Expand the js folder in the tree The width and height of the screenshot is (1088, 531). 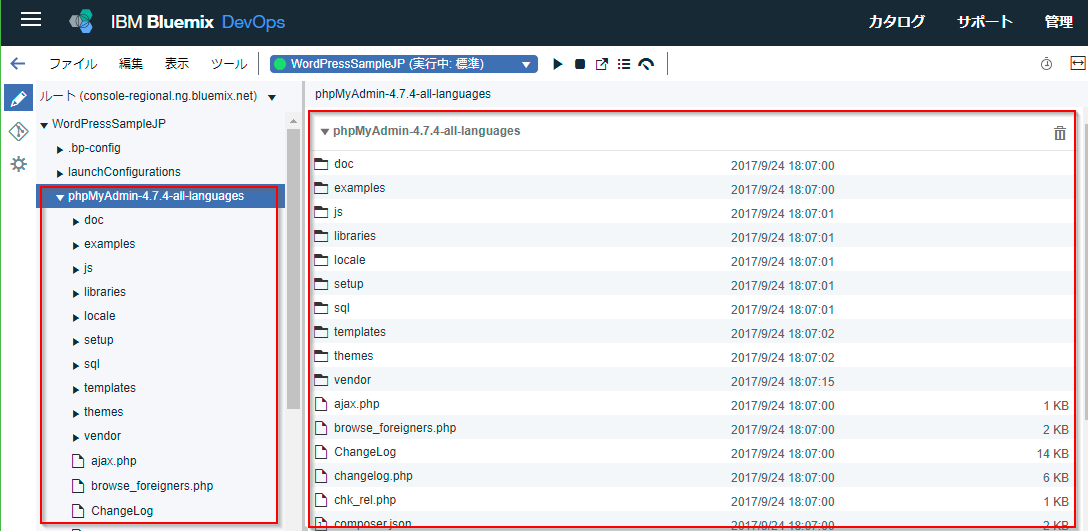tap(76, 269)
